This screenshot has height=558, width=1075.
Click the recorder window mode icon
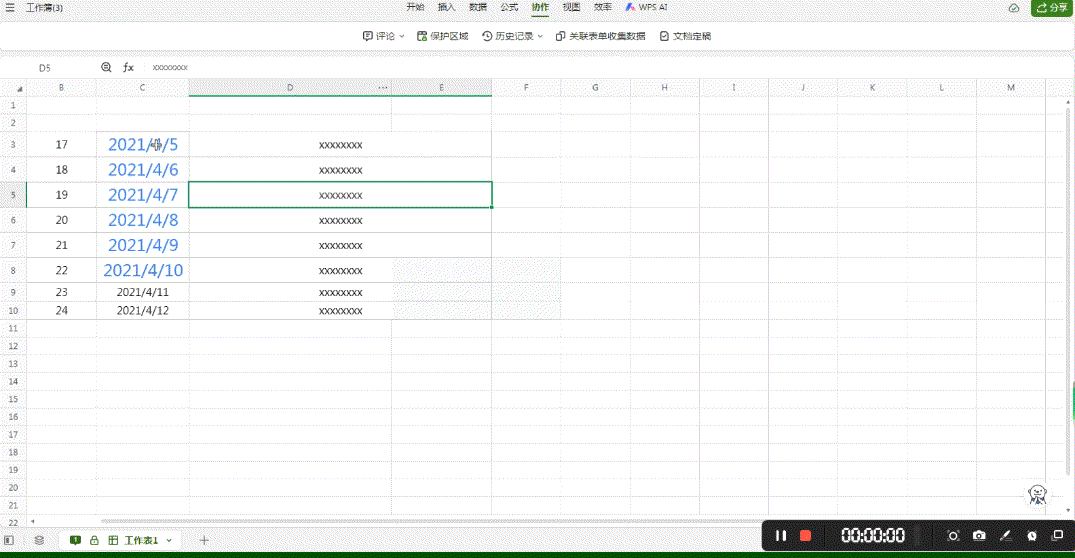(1058, 535)
